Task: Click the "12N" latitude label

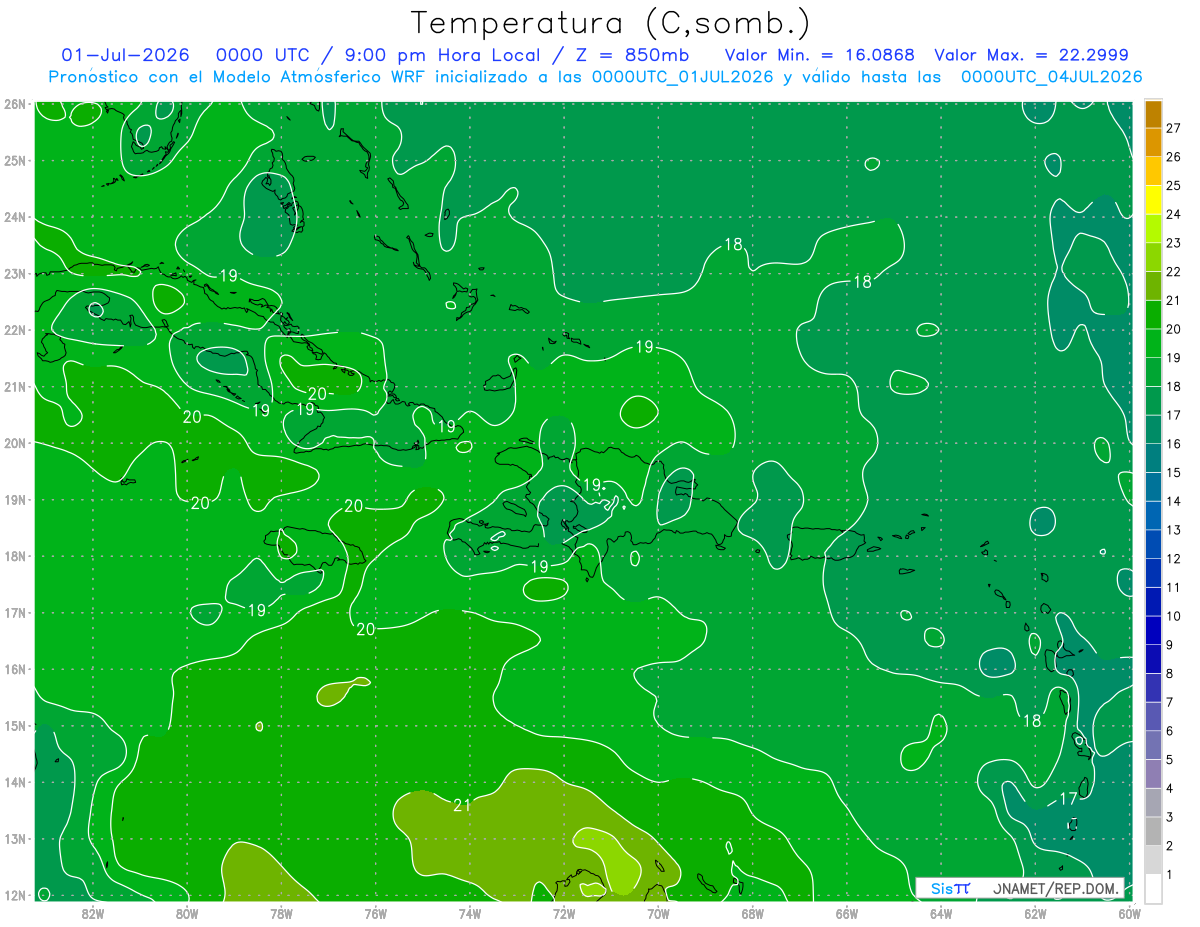Action: [14, 895]
